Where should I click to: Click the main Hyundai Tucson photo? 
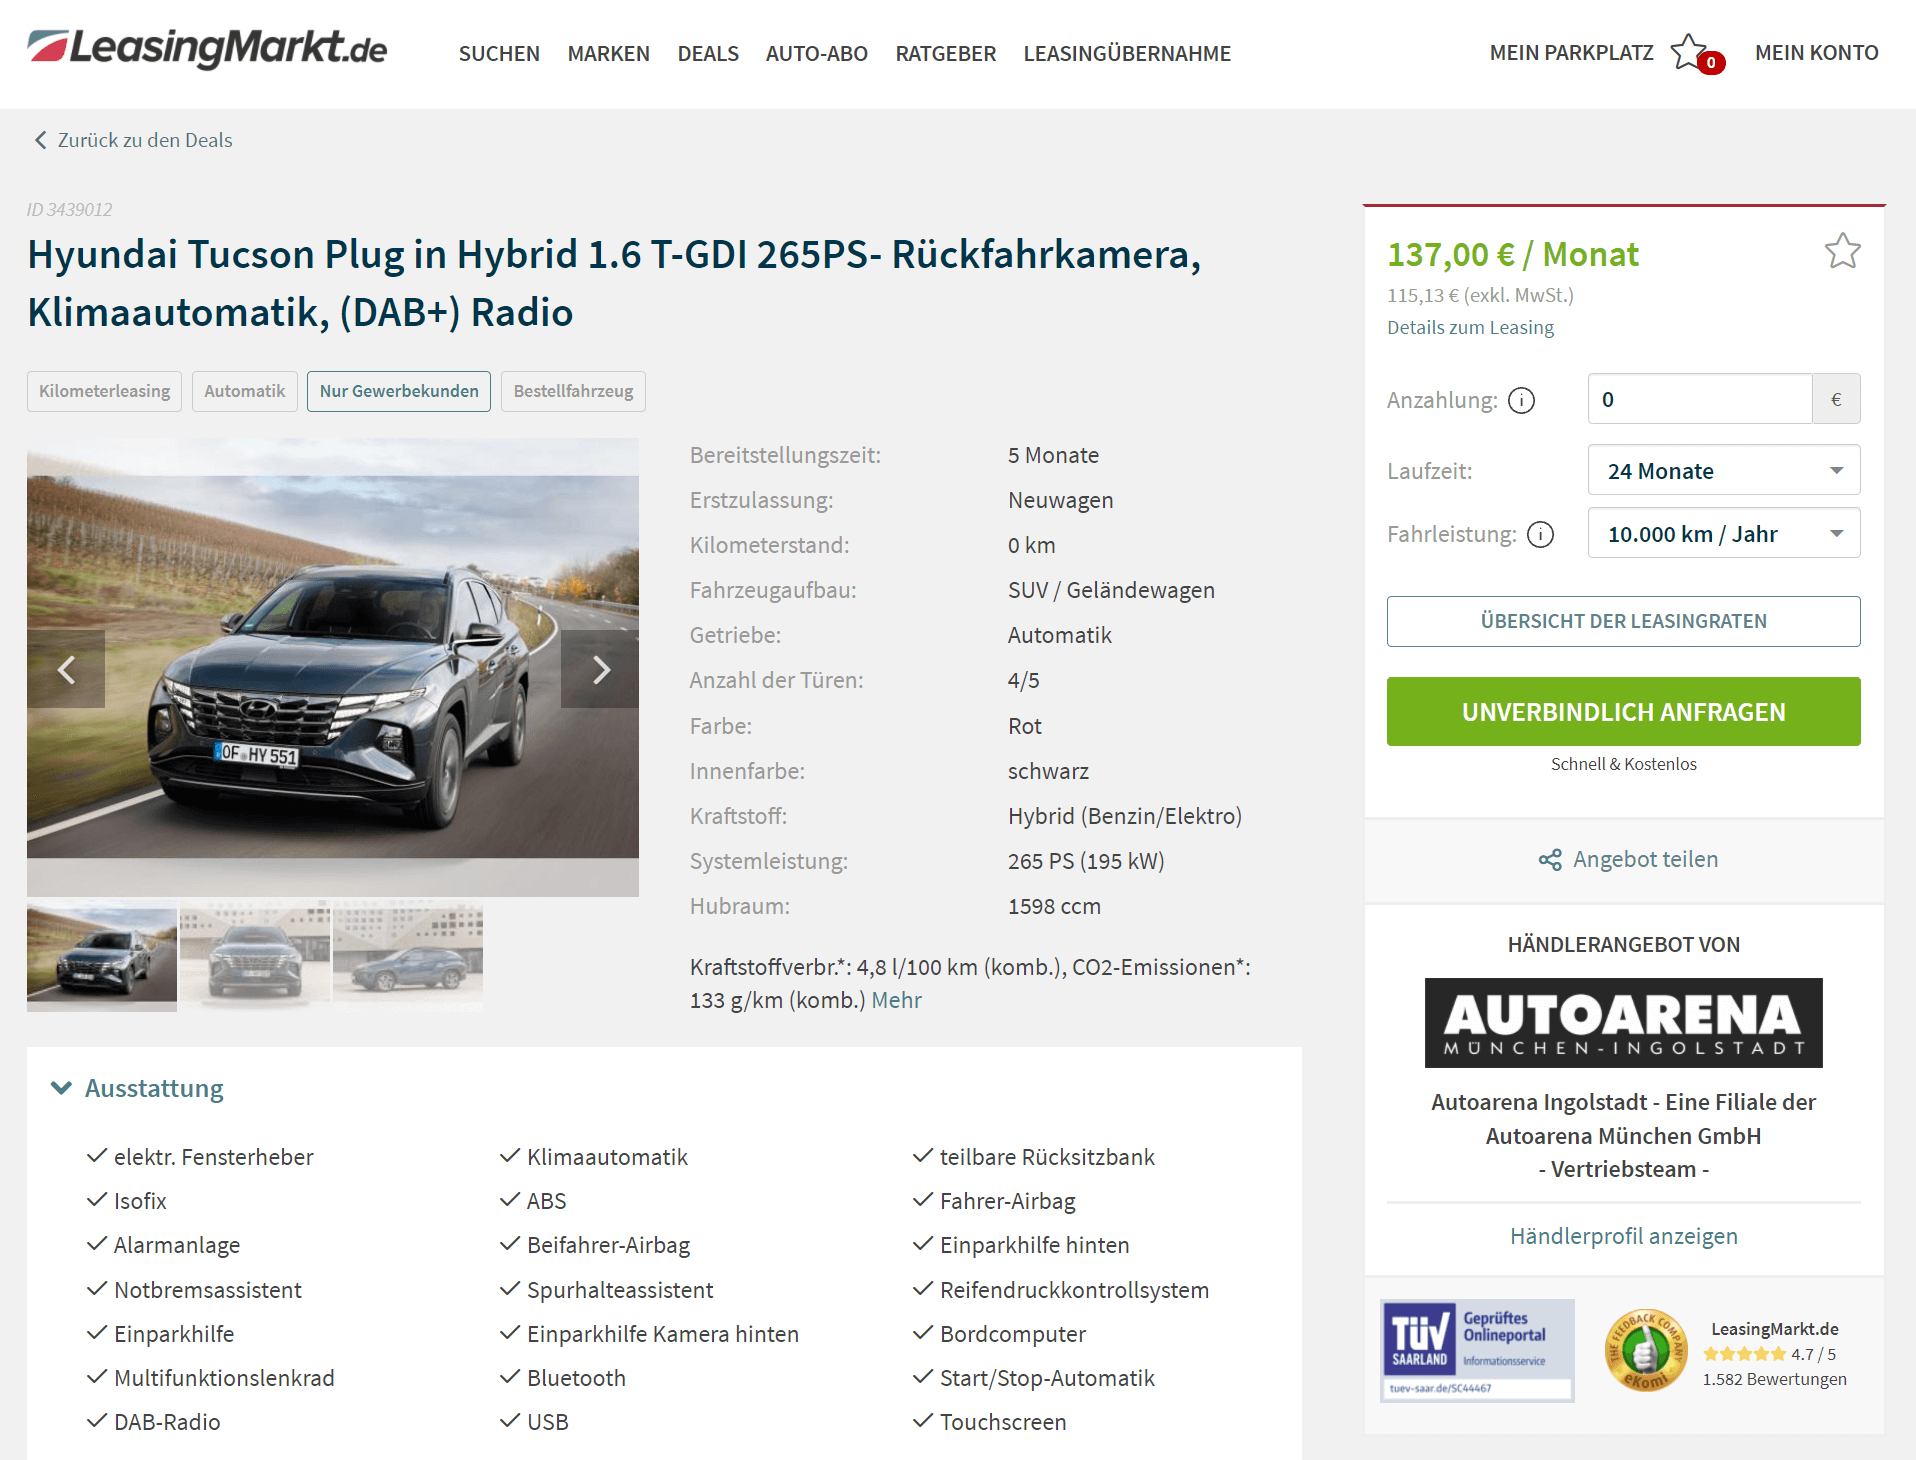point(333,667)
